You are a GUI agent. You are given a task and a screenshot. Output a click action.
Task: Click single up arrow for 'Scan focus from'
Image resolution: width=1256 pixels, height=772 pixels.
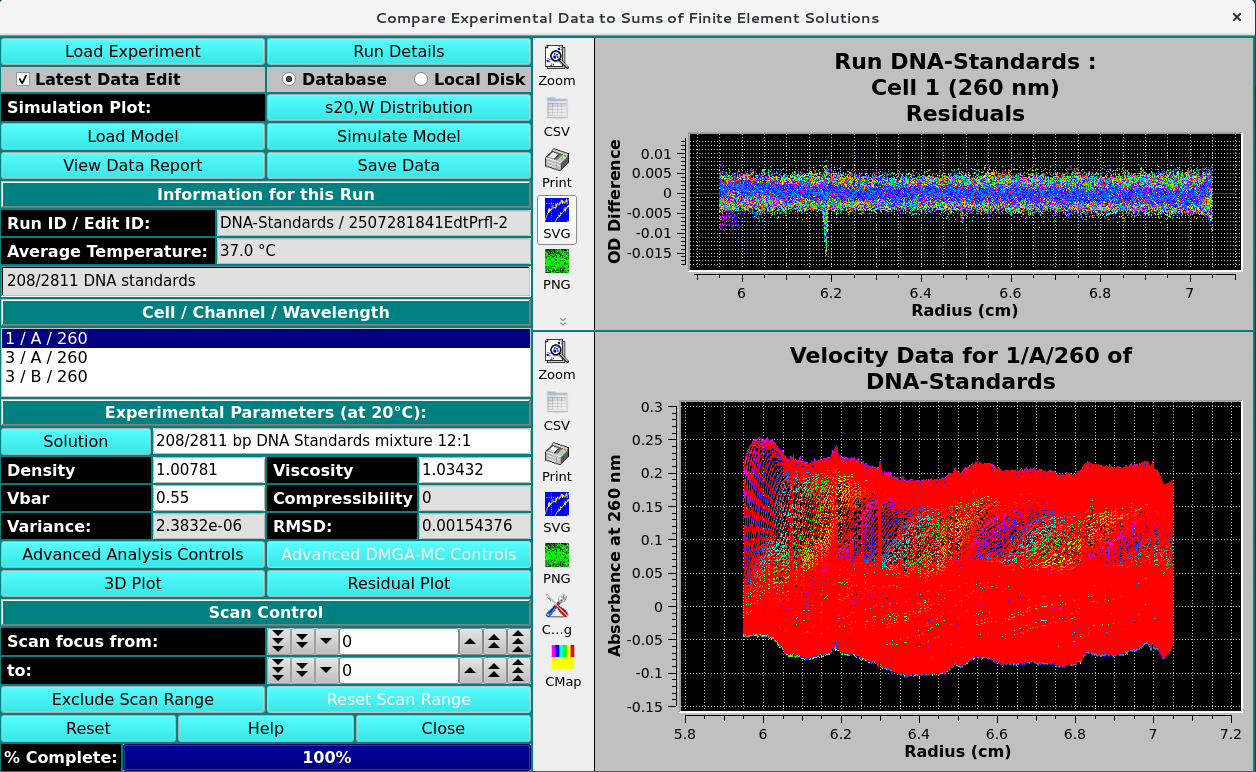[x=470, y=641]
